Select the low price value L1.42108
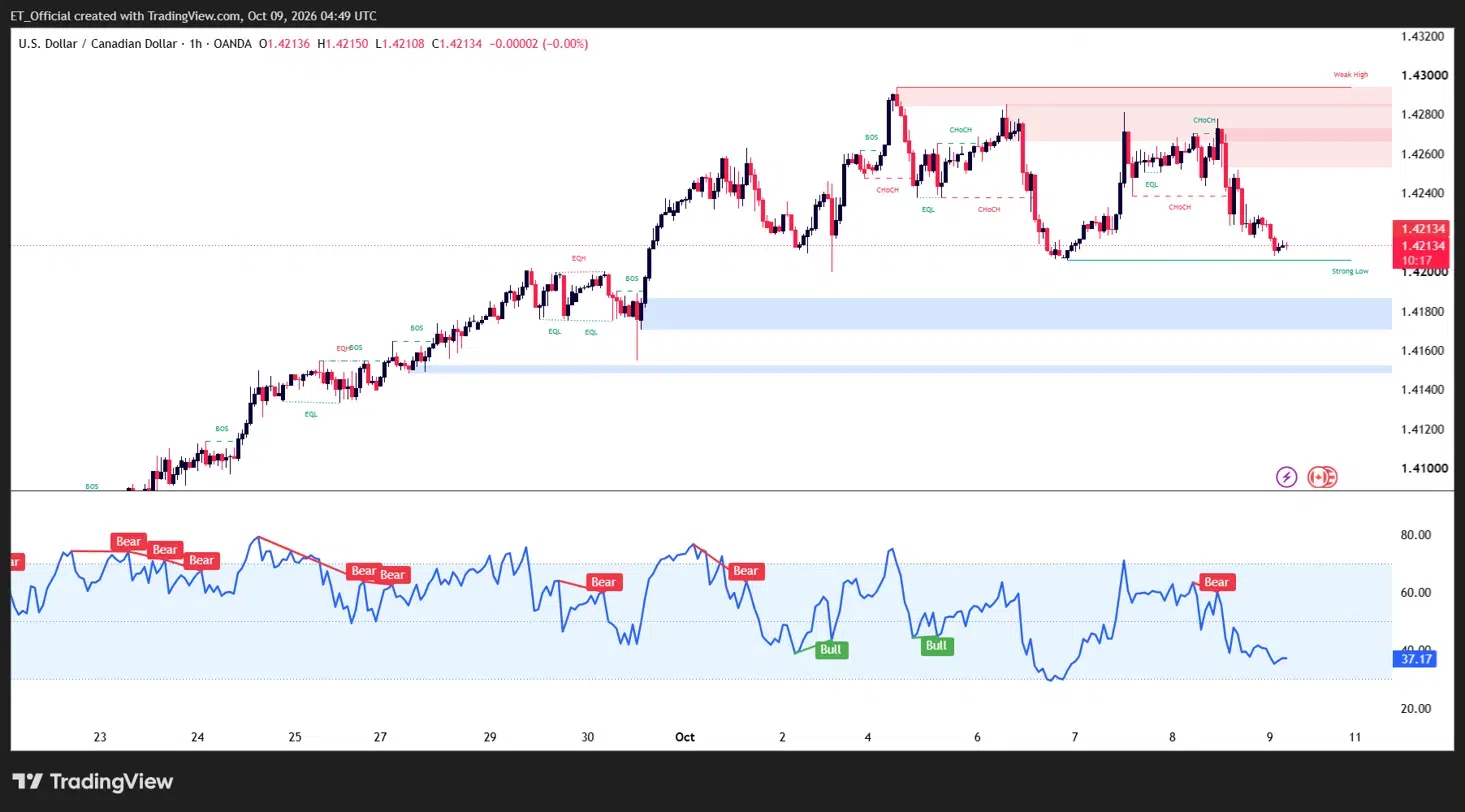The image size is (1465, 812). pyautogui.click(x=400, y=44)
